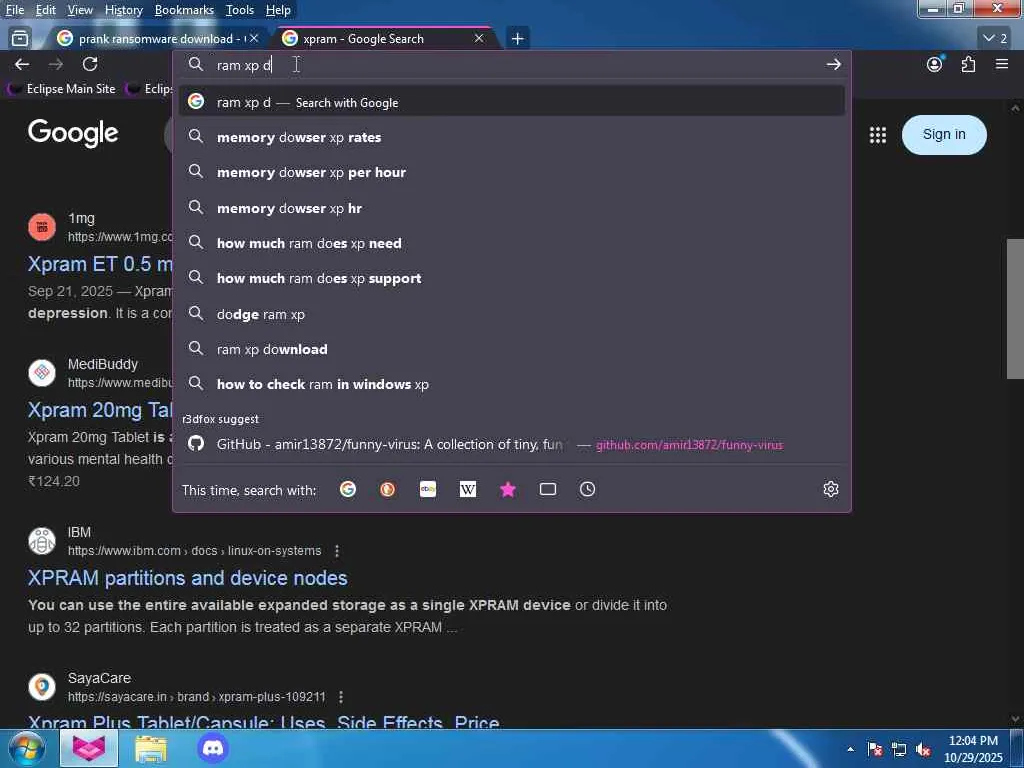Reload the current page

pos(90,64)
